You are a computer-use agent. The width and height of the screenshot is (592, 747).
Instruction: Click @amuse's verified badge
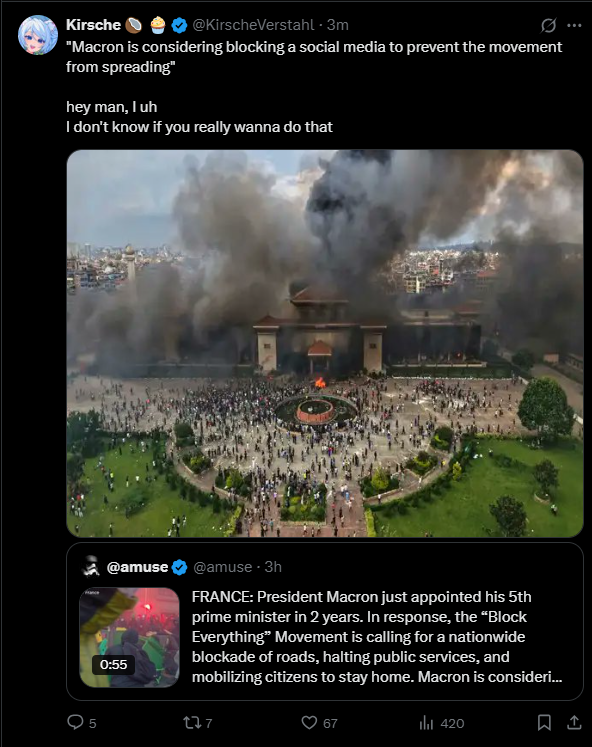[x=180, y=567]
